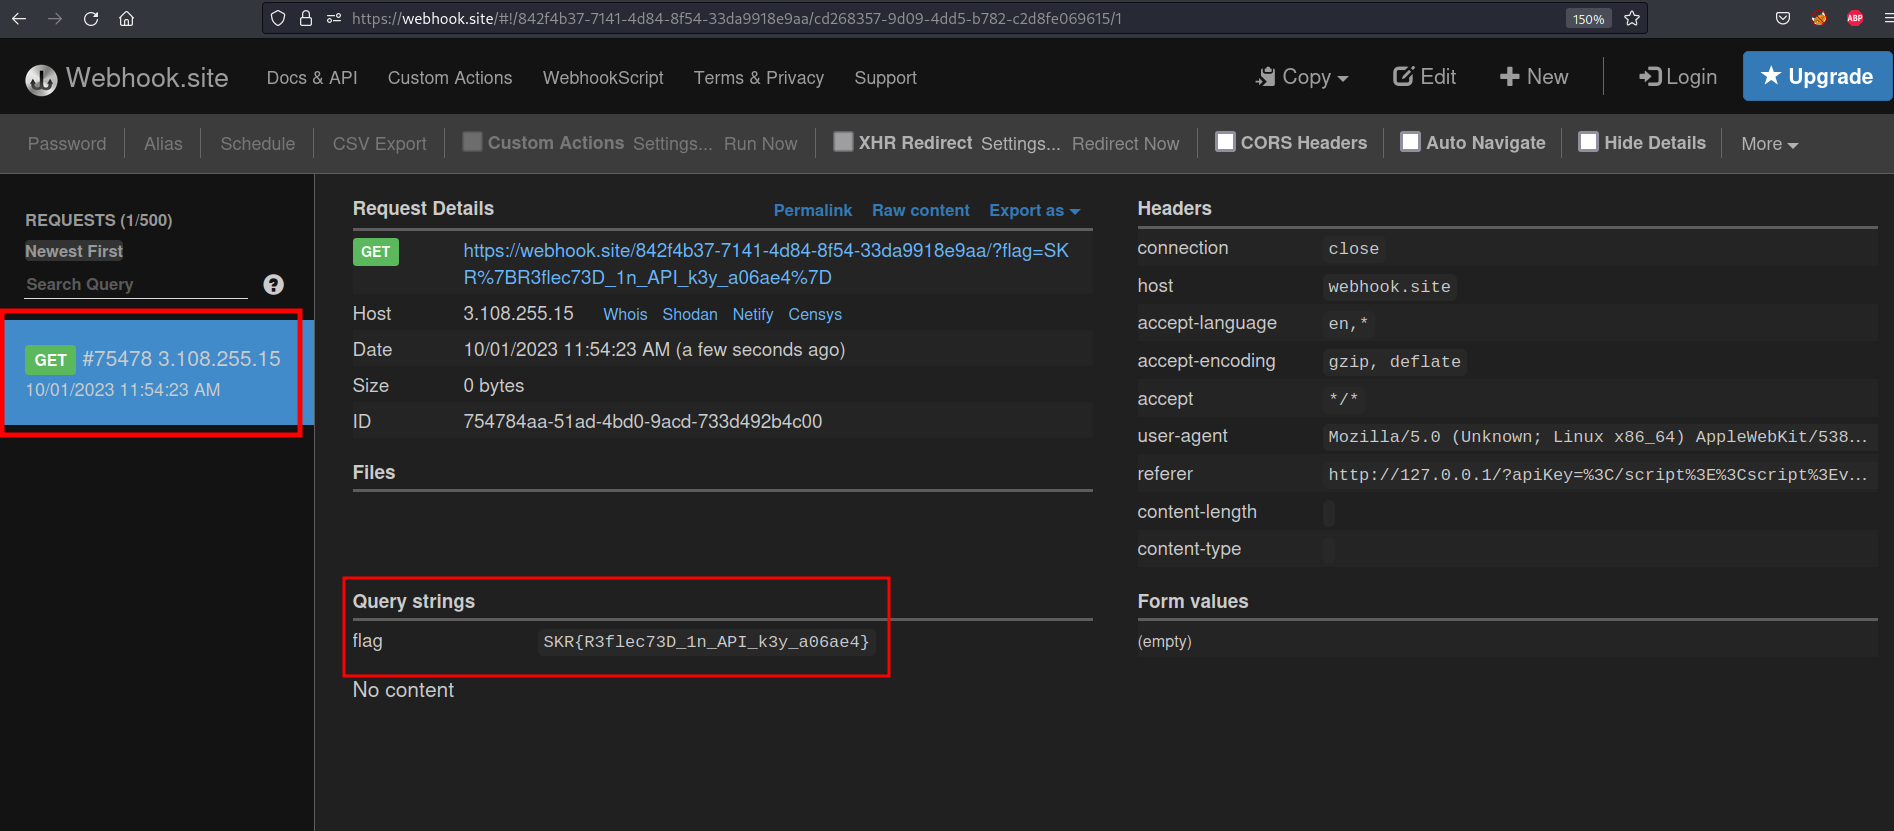Toggle the Custom Actions checkbox
The width and height of the screenshot is (1894, 831).
click(473, 142)
